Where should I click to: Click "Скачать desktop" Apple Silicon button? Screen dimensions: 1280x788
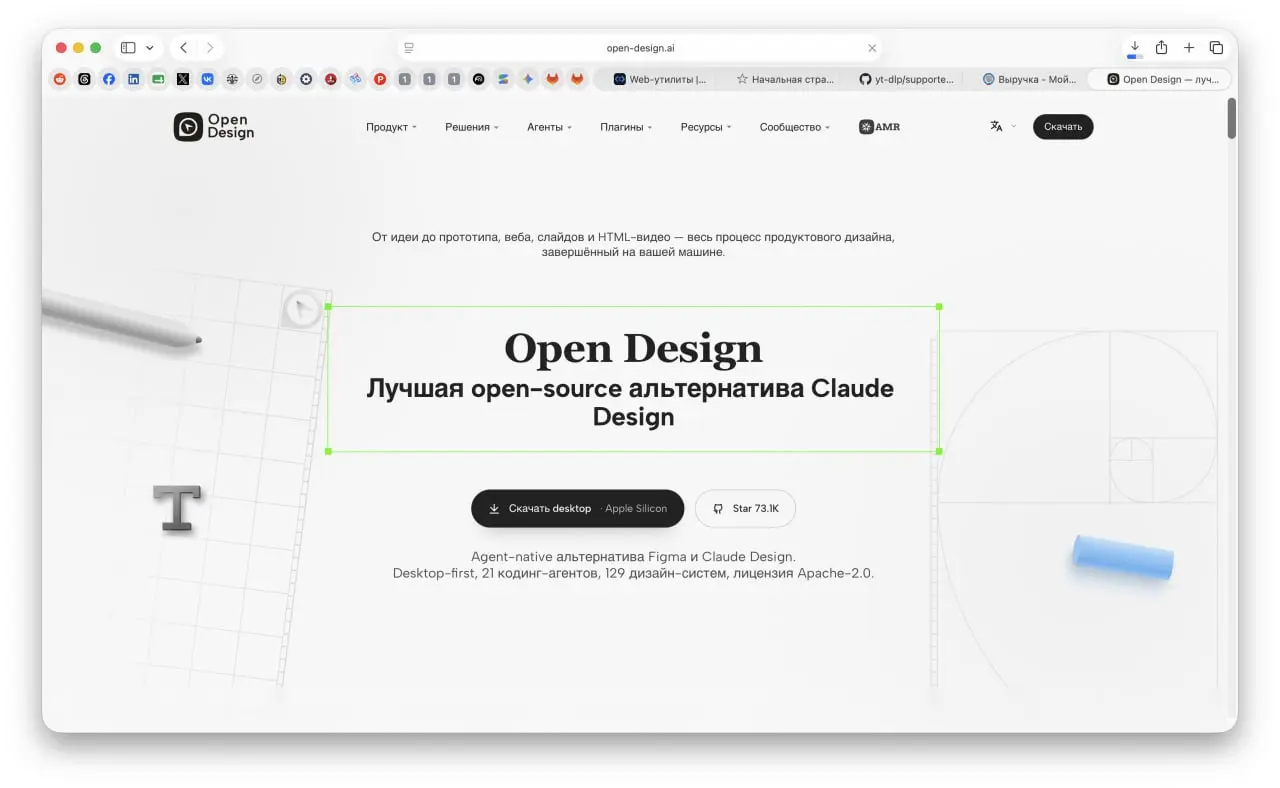pyautogui.click(x=578, y=508)
